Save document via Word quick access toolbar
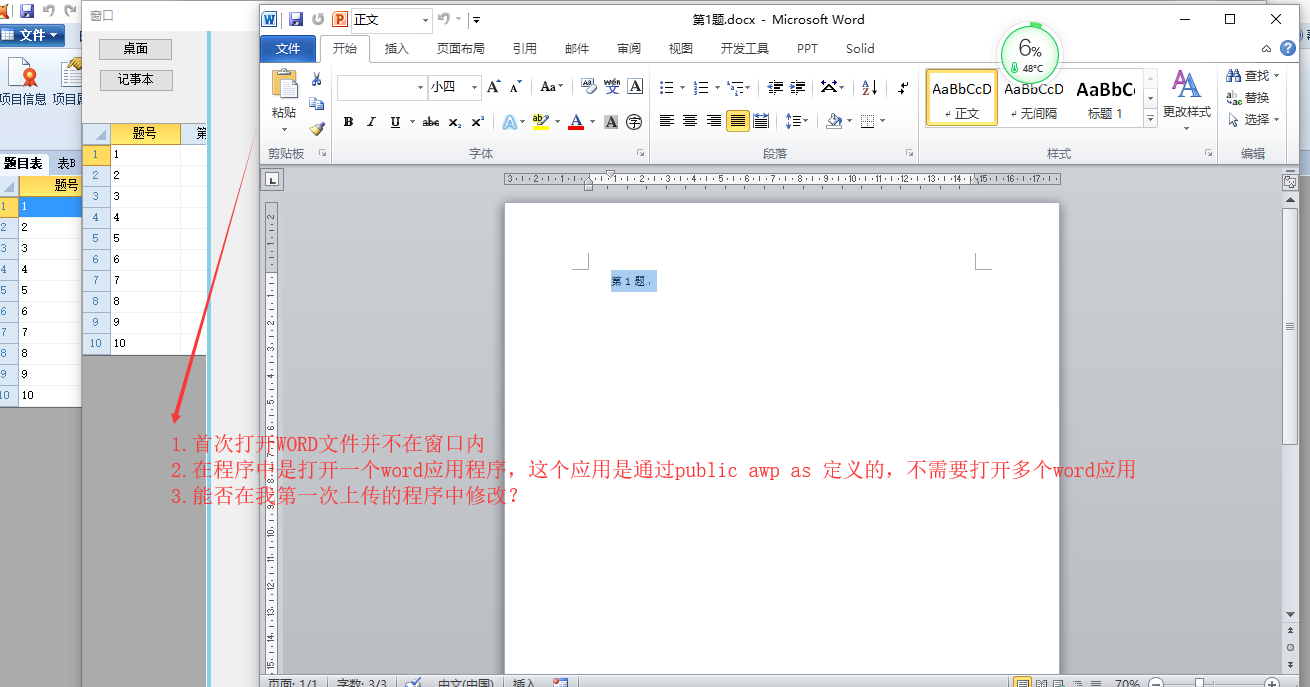 coord(296,20)
